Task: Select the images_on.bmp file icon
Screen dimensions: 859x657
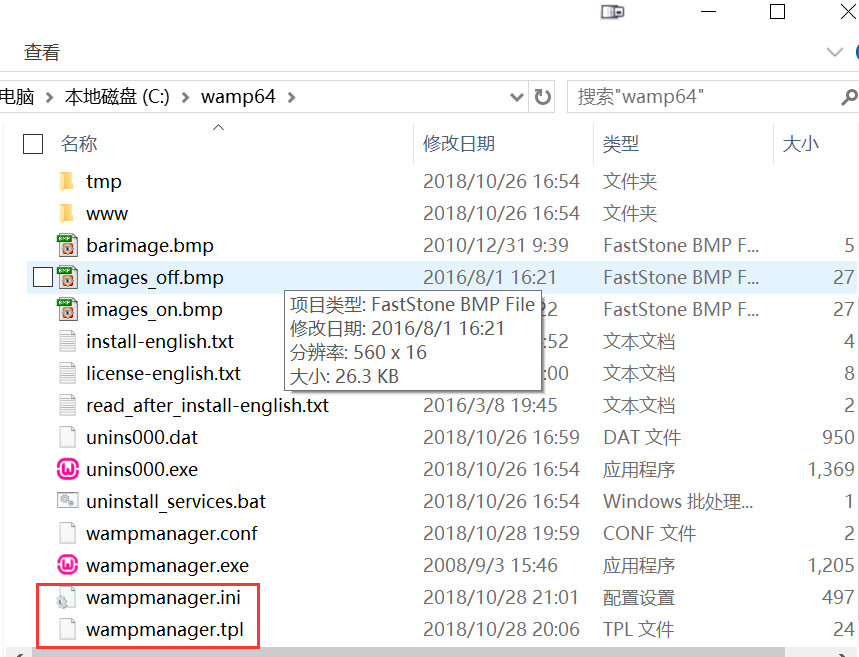Action: (x=66, y=309)
